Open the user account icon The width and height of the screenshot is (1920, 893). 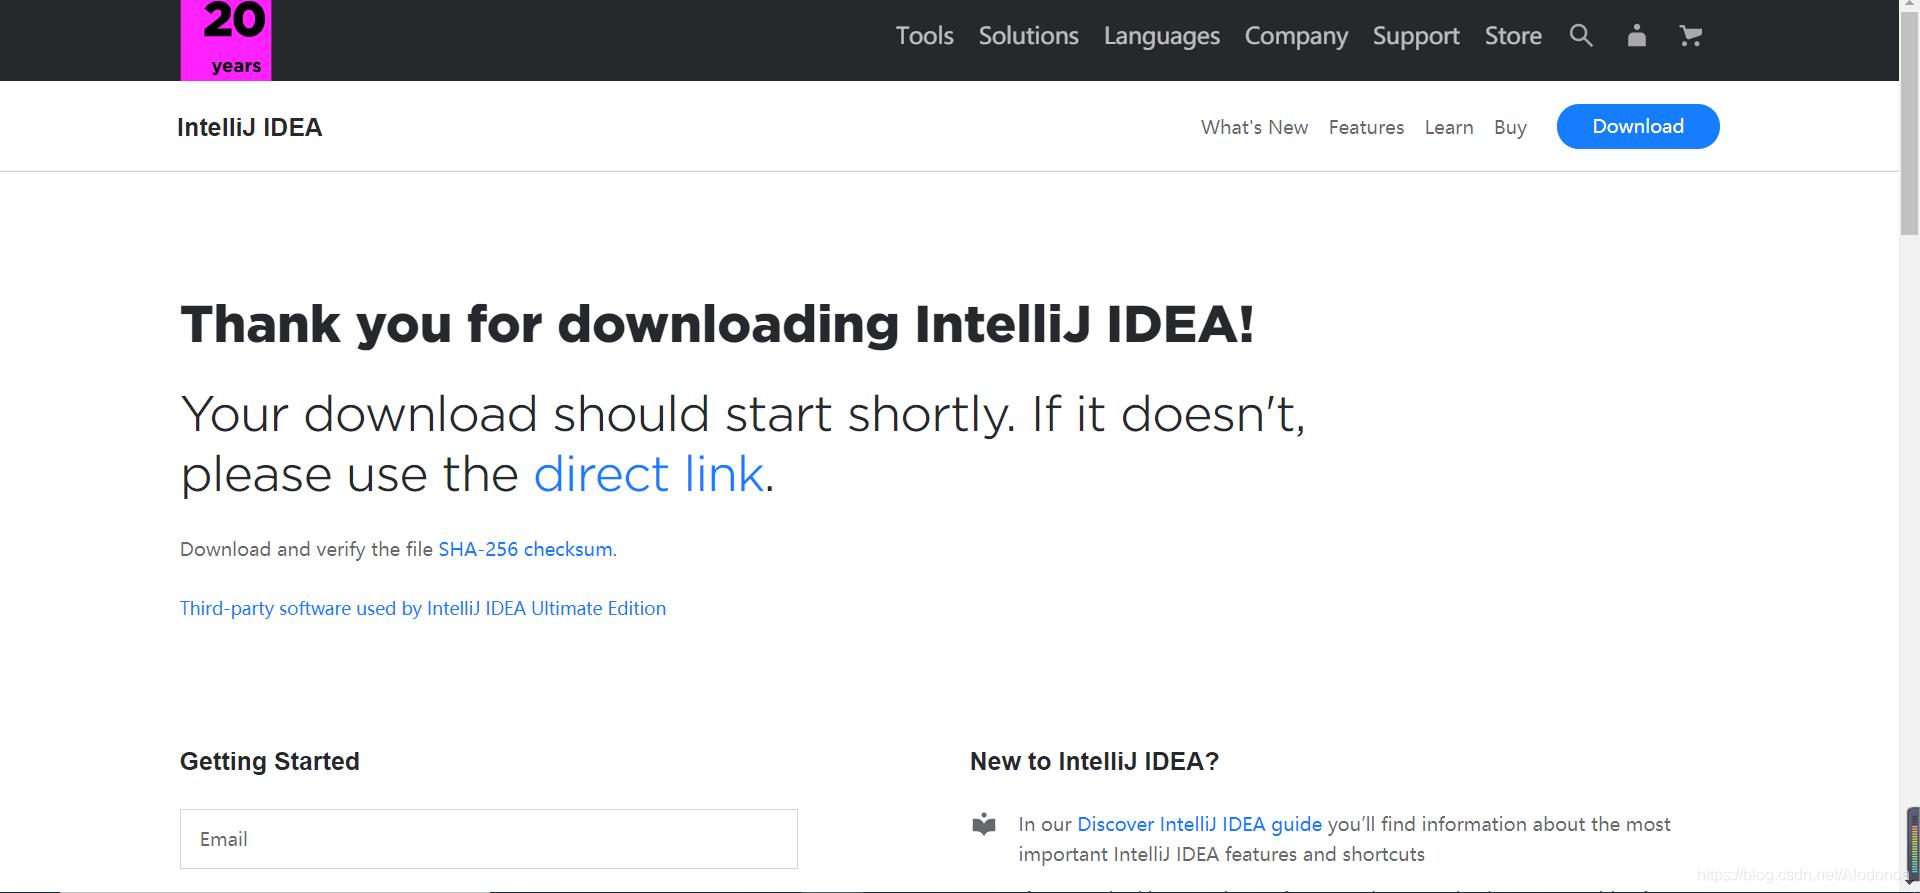click(x=1636, y=36)
